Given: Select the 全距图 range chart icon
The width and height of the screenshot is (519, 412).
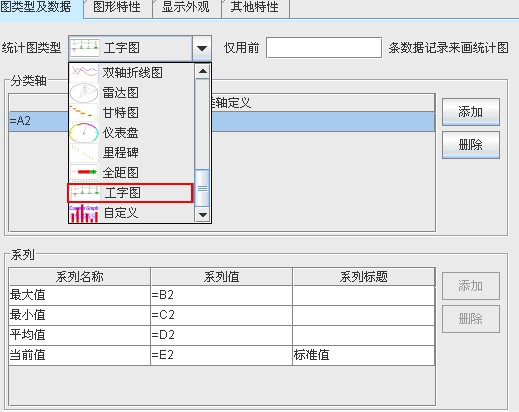Looking at the screenshot, I should click(84, 173).
